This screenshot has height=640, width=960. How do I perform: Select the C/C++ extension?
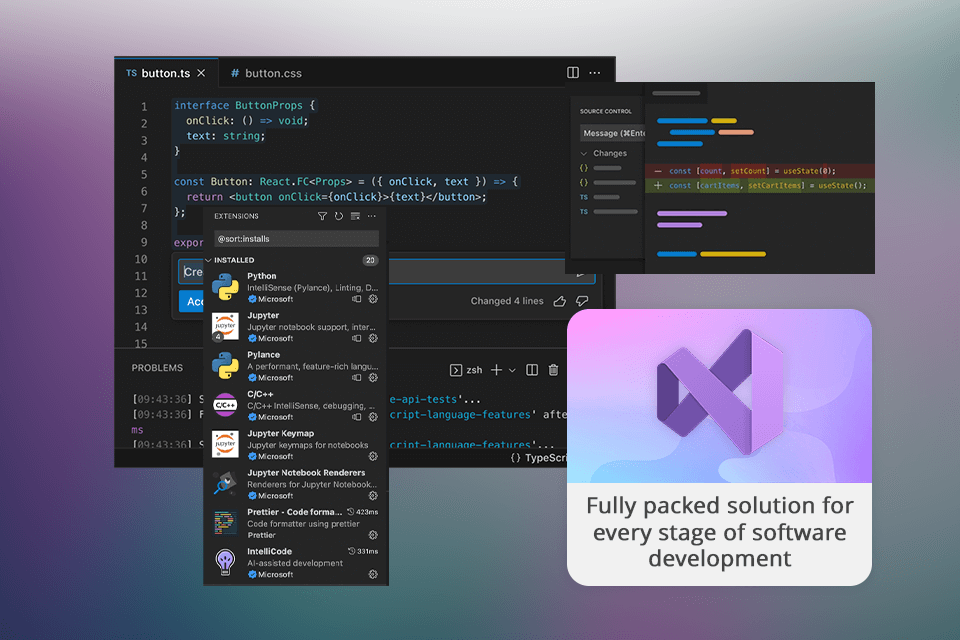296,405
